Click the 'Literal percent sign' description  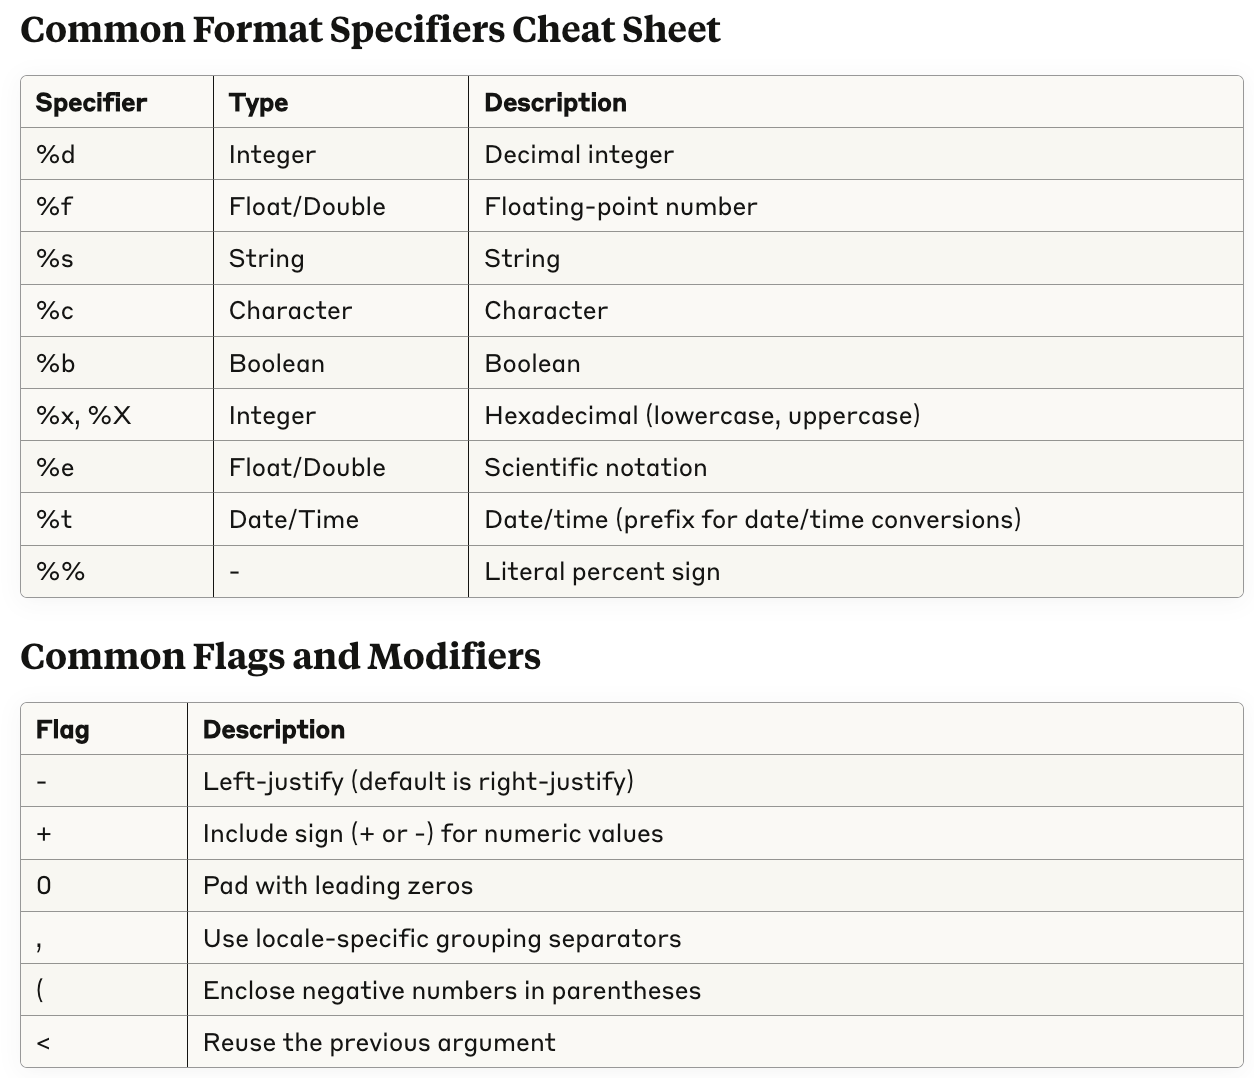click(602, 571)
